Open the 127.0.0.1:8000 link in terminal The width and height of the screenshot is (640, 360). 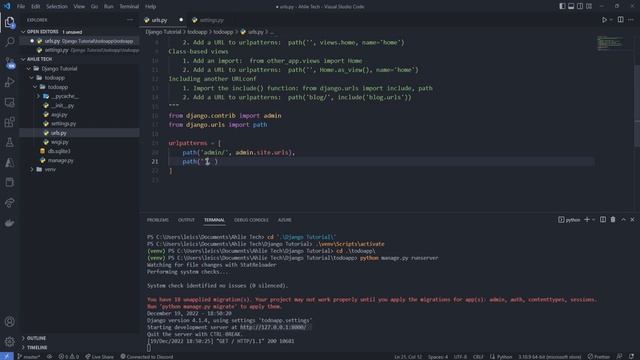[x=273, y=327]
